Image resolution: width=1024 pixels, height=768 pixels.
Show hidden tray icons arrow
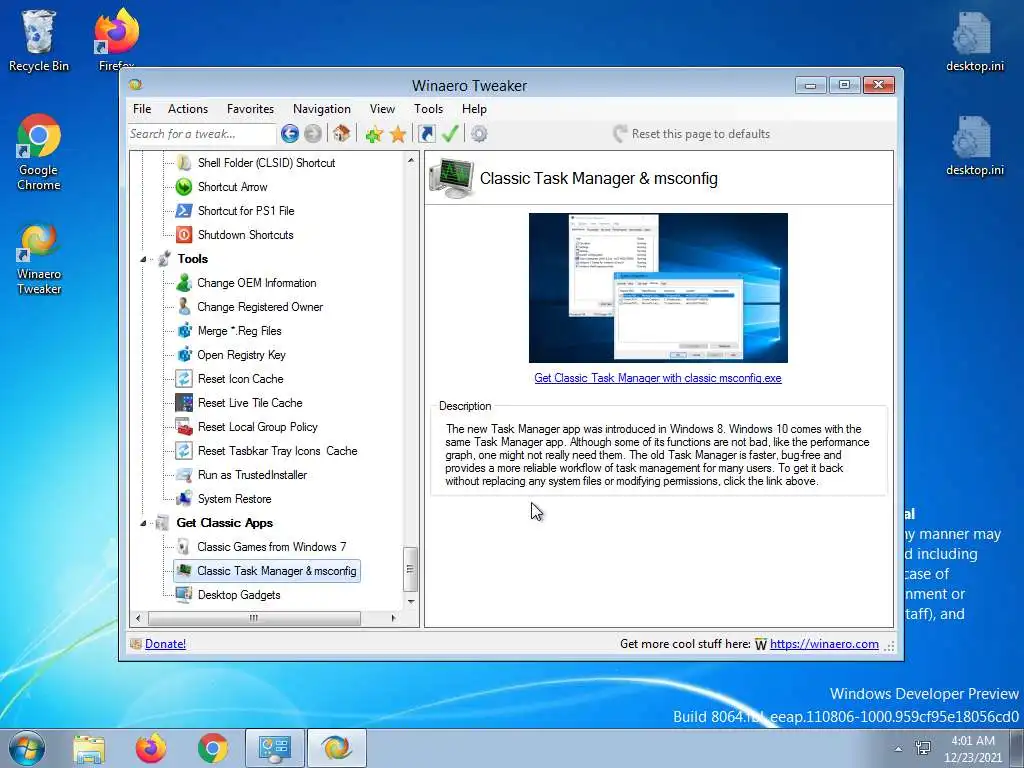[899, 749]
